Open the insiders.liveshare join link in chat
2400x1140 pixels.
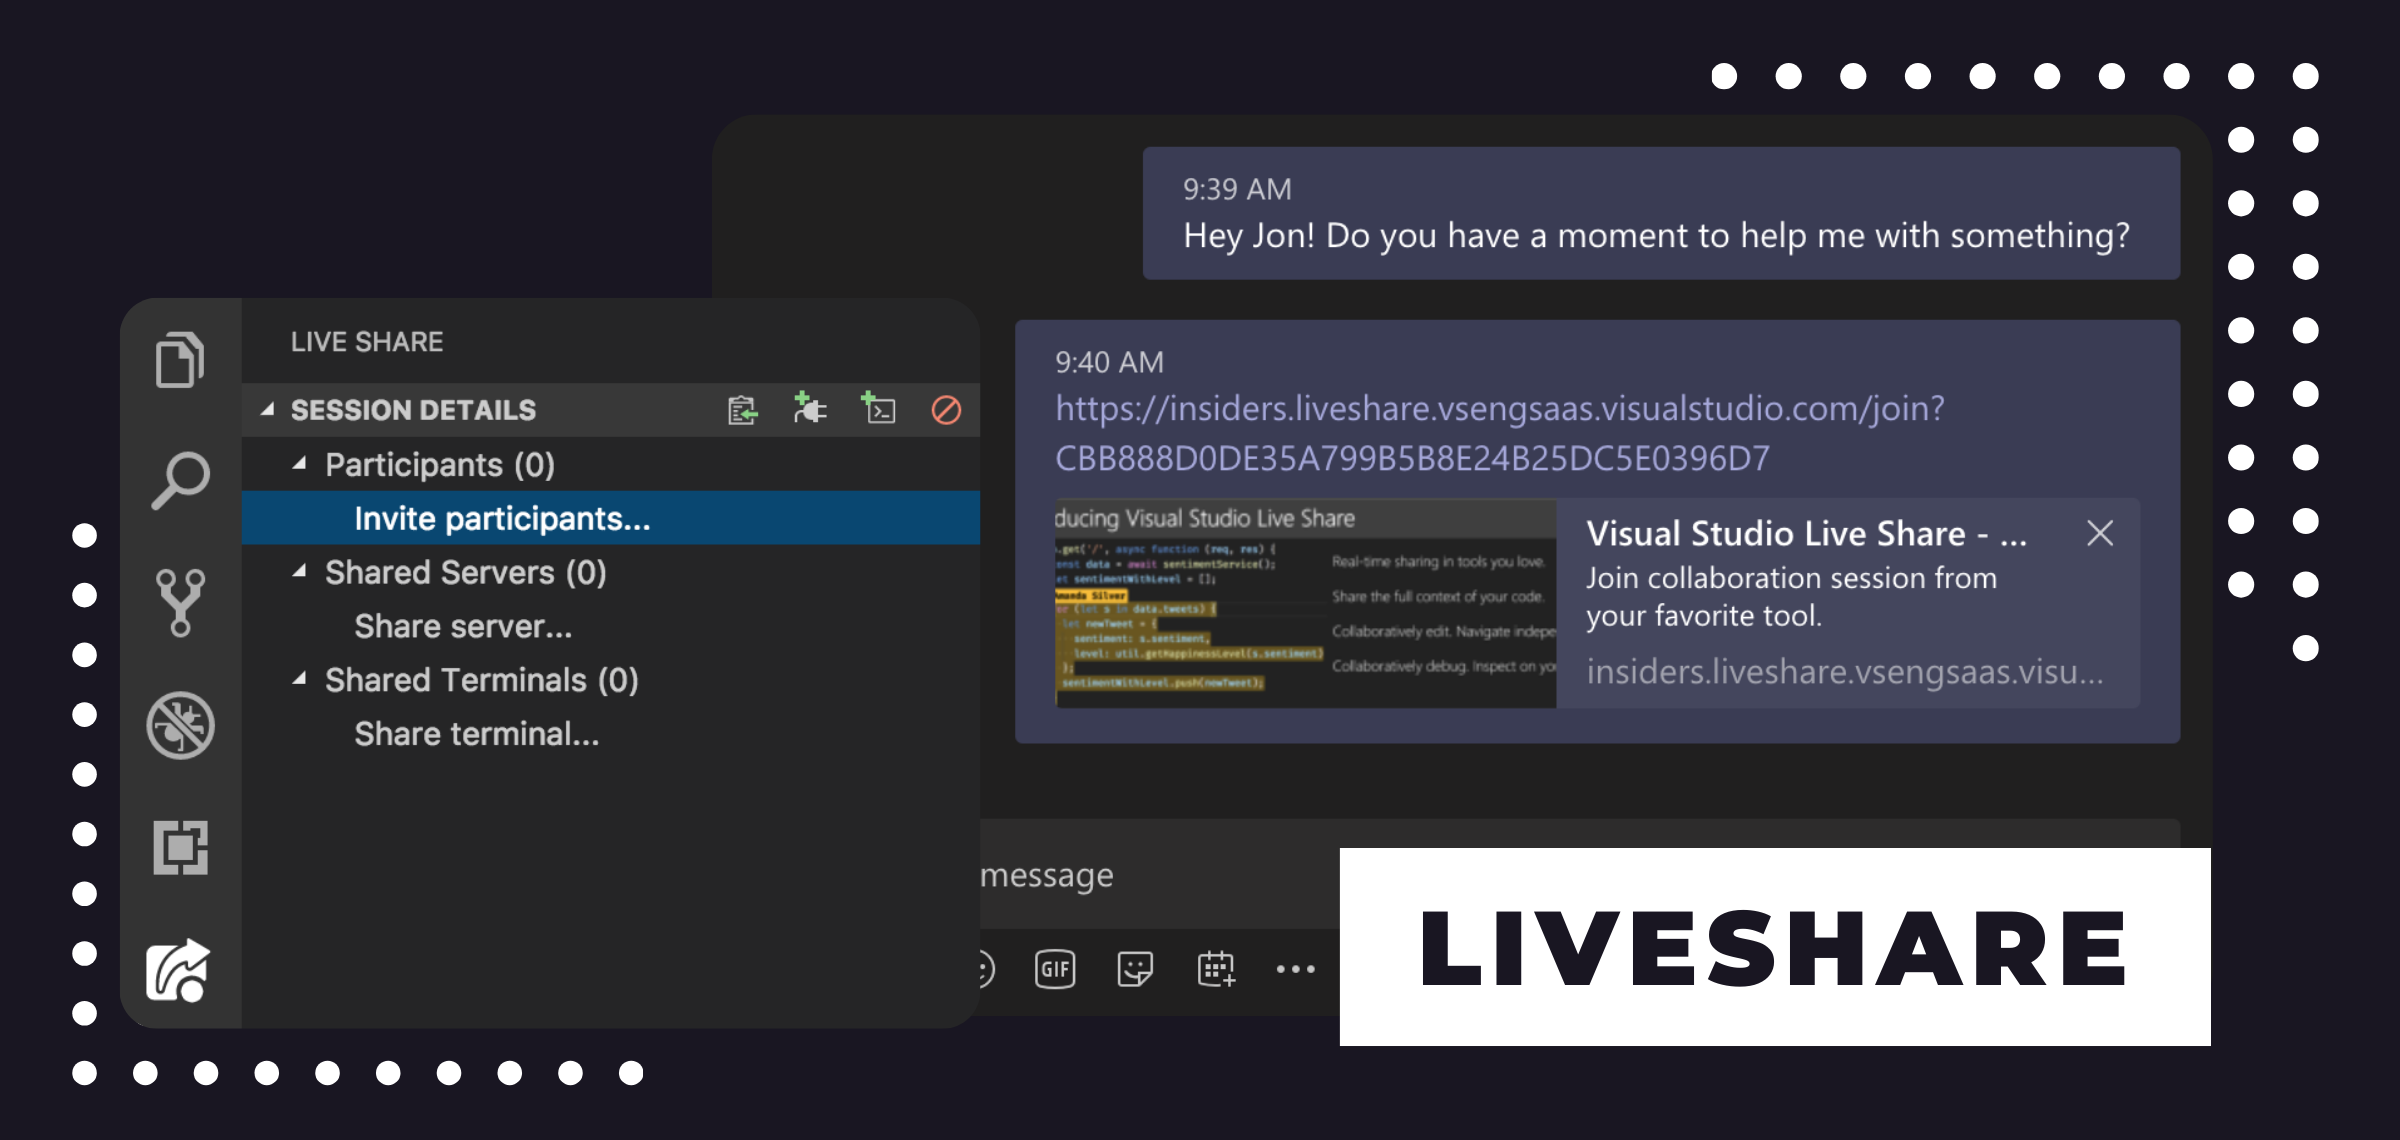(1500, 433)
